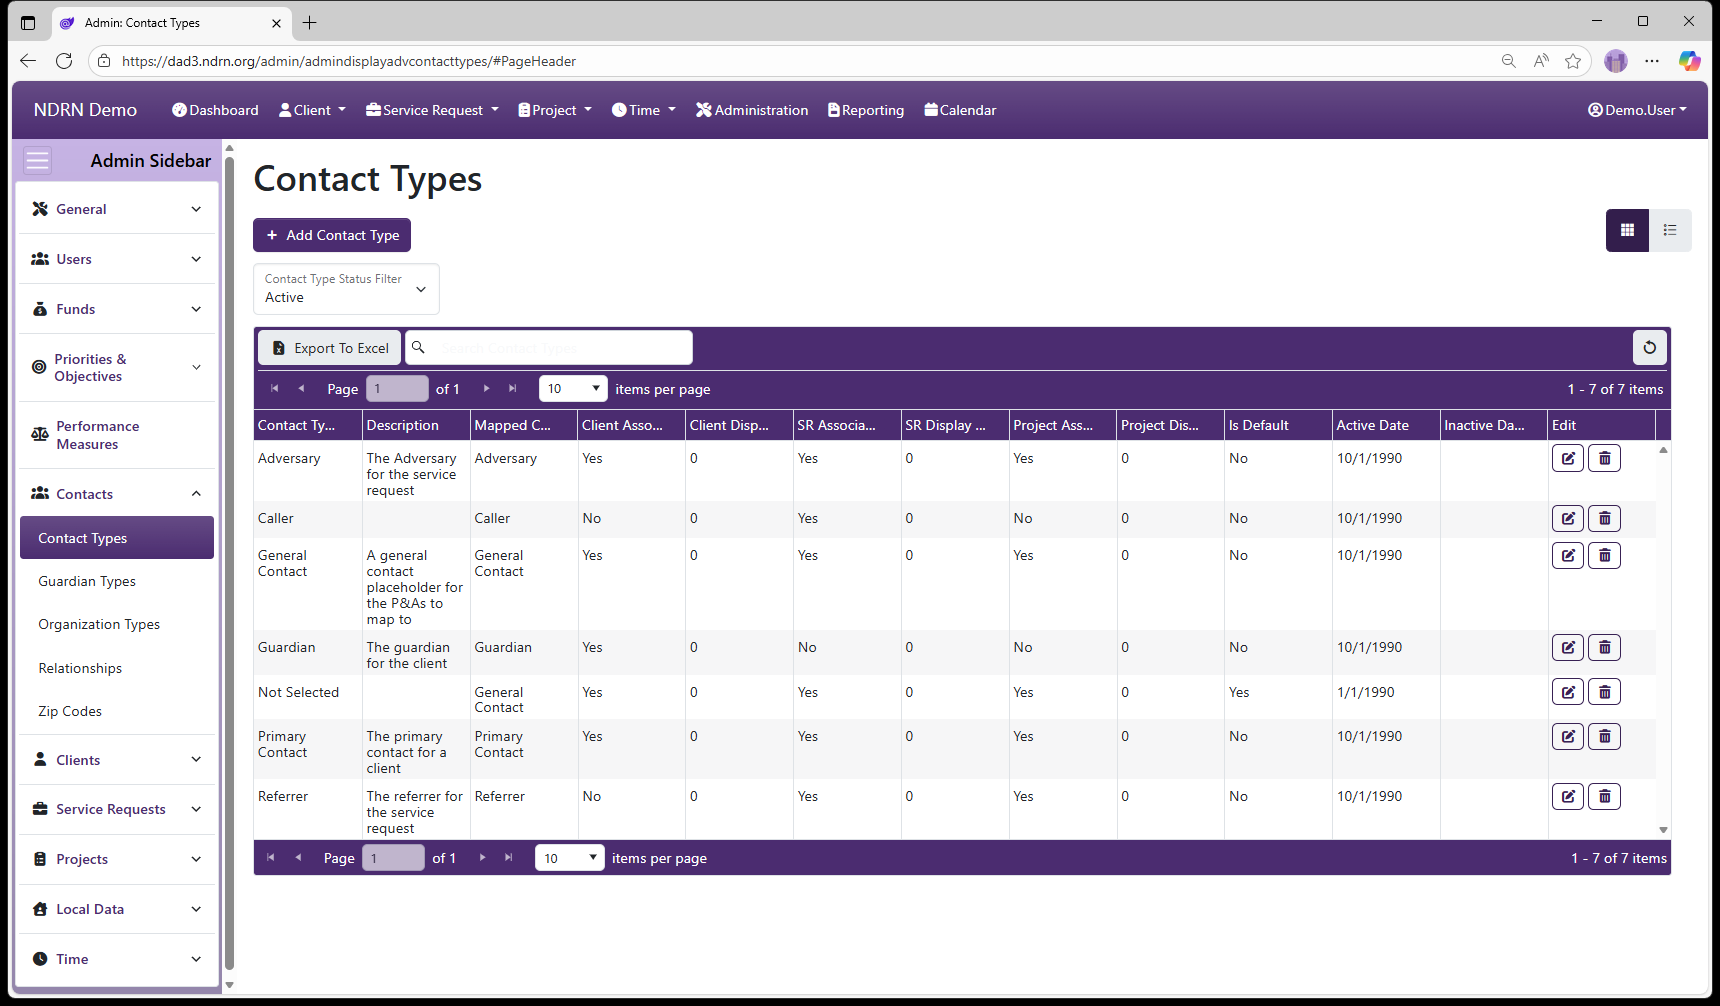
Task: Expand the Service Requests sidebar section
Action: pos(117,809)
